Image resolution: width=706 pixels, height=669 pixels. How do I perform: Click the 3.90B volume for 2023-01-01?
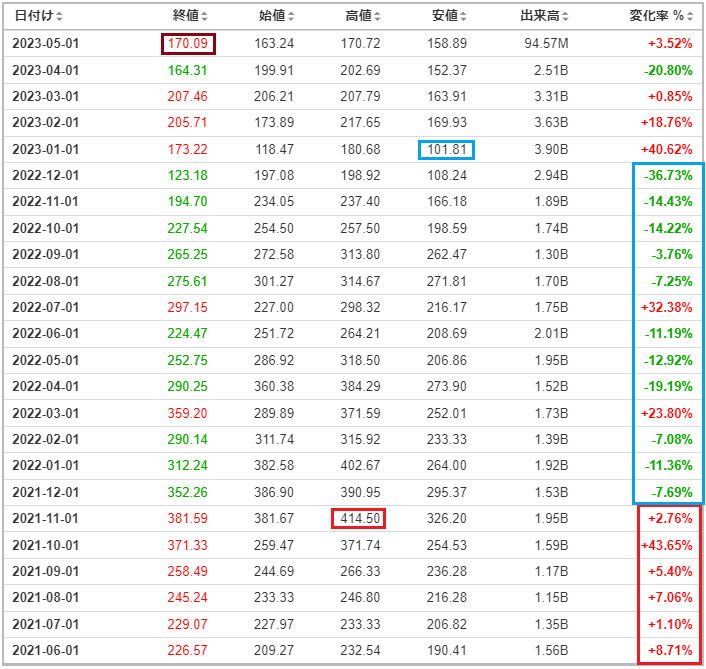pos(551,149)
